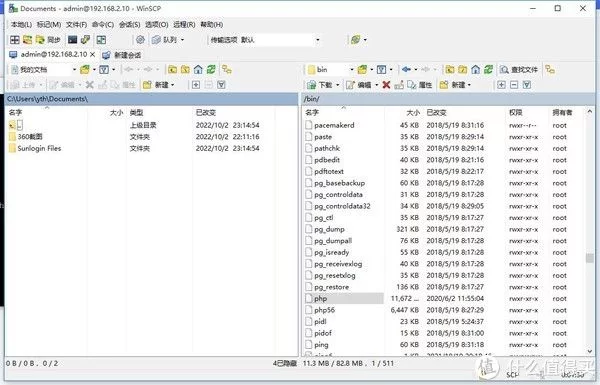Click remote panel open-directory folder icon
600x385 pixels.
362,70
